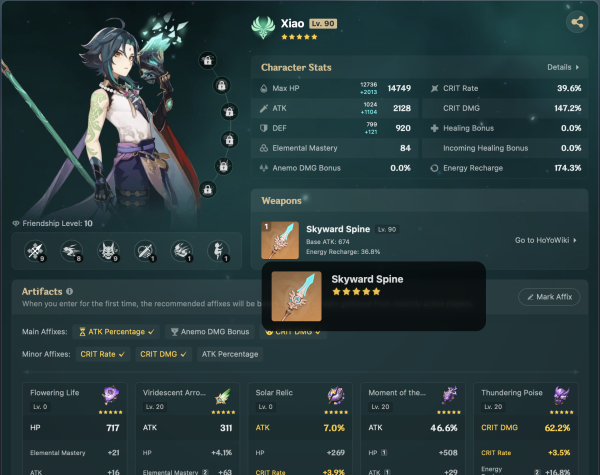Toggle the CRIT Rate minor affix
This screenshot has width=600, height=475.
coord(103,354)
